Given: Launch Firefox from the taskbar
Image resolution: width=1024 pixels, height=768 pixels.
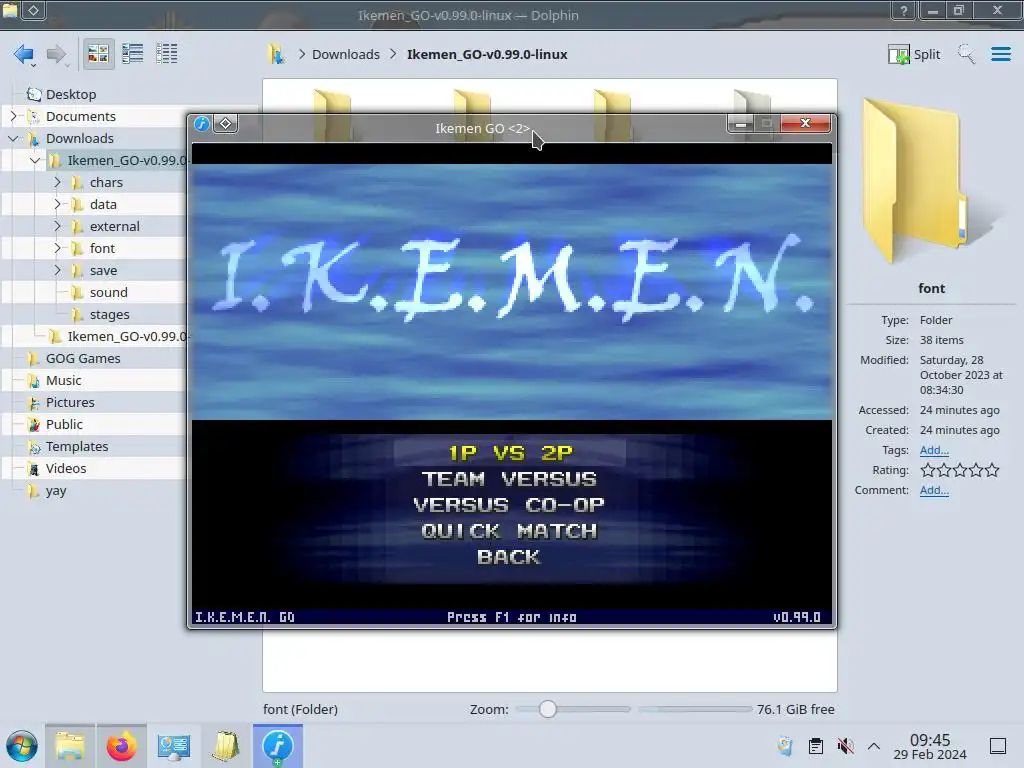Looking at the screenshot, I should click(121, 746).
